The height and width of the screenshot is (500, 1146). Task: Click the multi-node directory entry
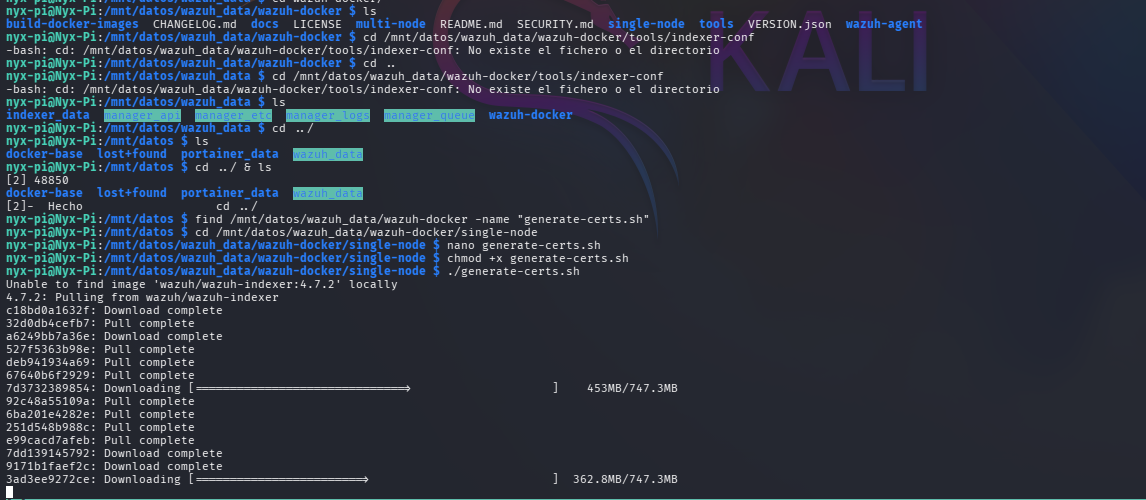point(390,24)
